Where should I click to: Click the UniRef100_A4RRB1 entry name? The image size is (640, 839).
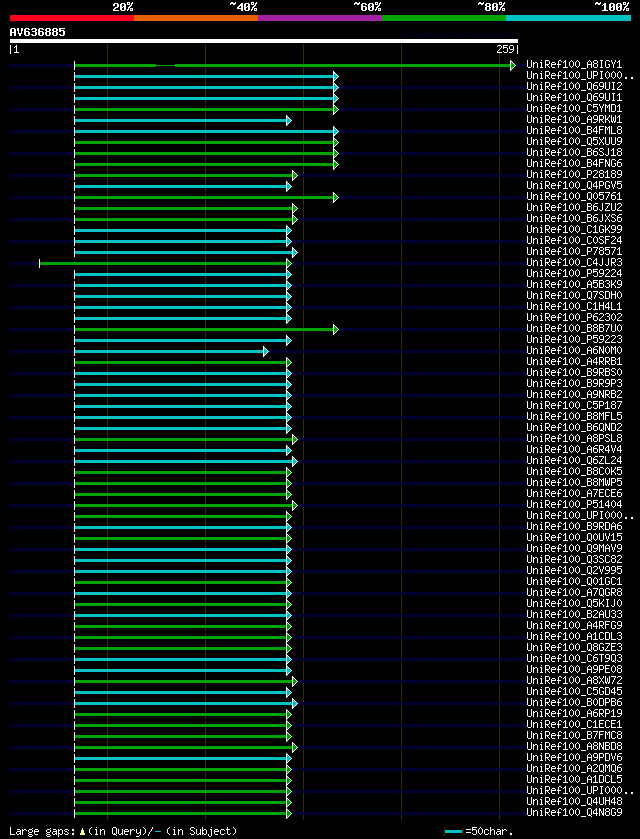point(574,362)
